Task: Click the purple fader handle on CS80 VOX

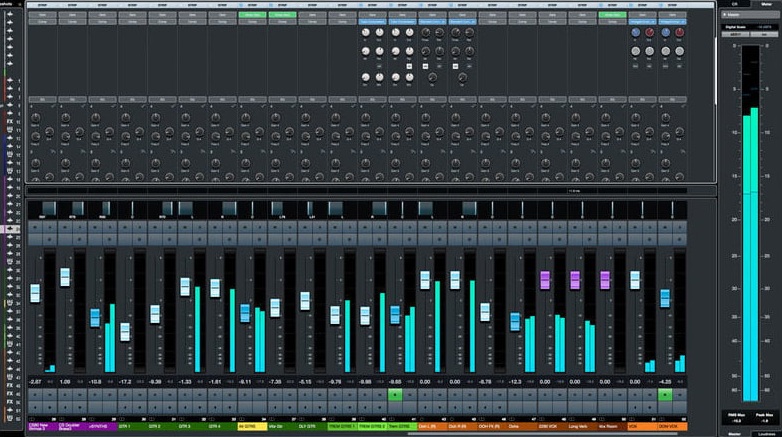Action: pos(545,280)
